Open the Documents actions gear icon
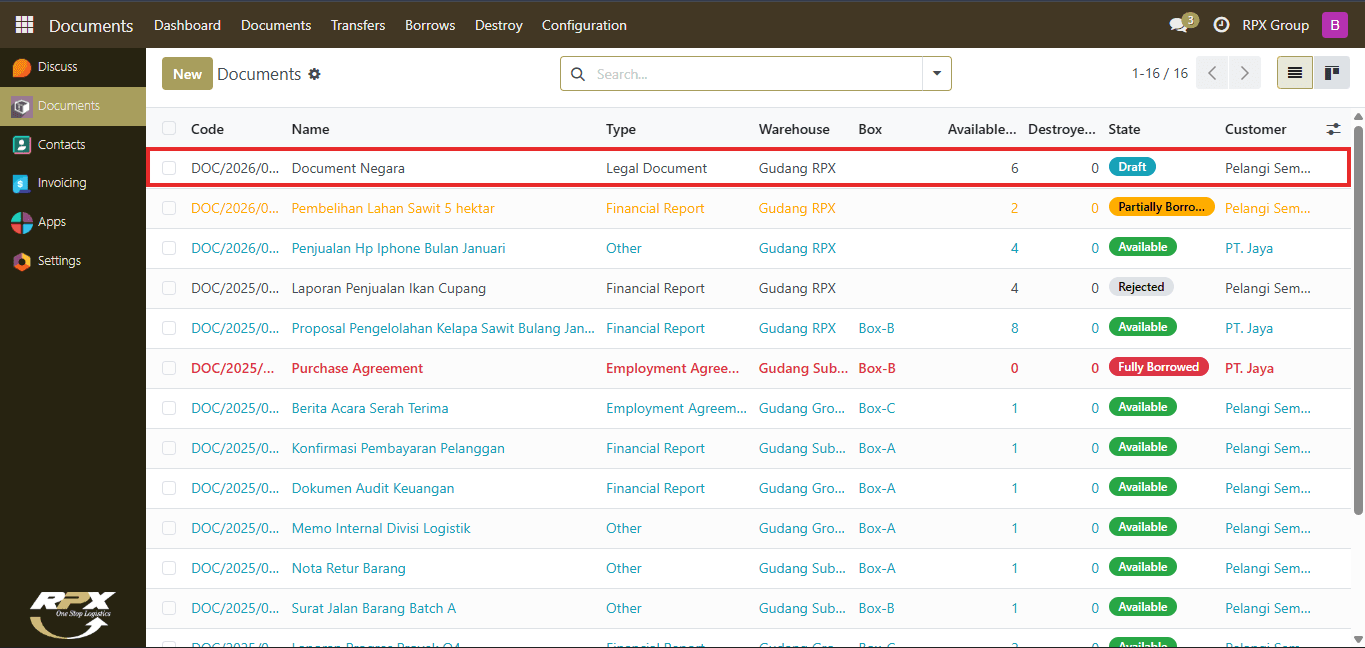The image size is (1365, 648). coord(314,74)
